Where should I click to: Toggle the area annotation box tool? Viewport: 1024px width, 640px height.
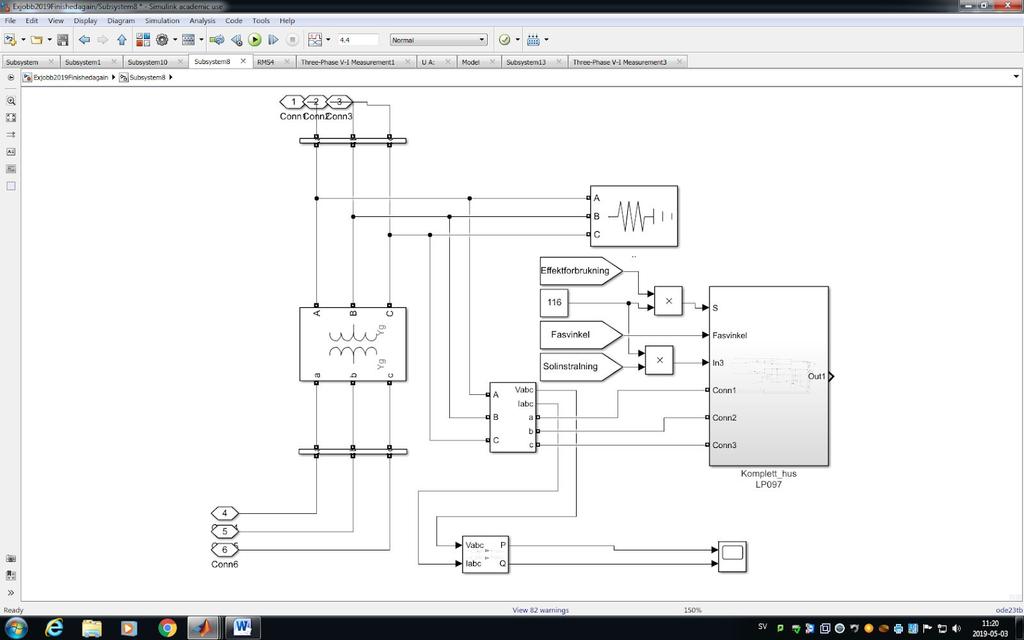pyautogui.click(x=10, y=186)
